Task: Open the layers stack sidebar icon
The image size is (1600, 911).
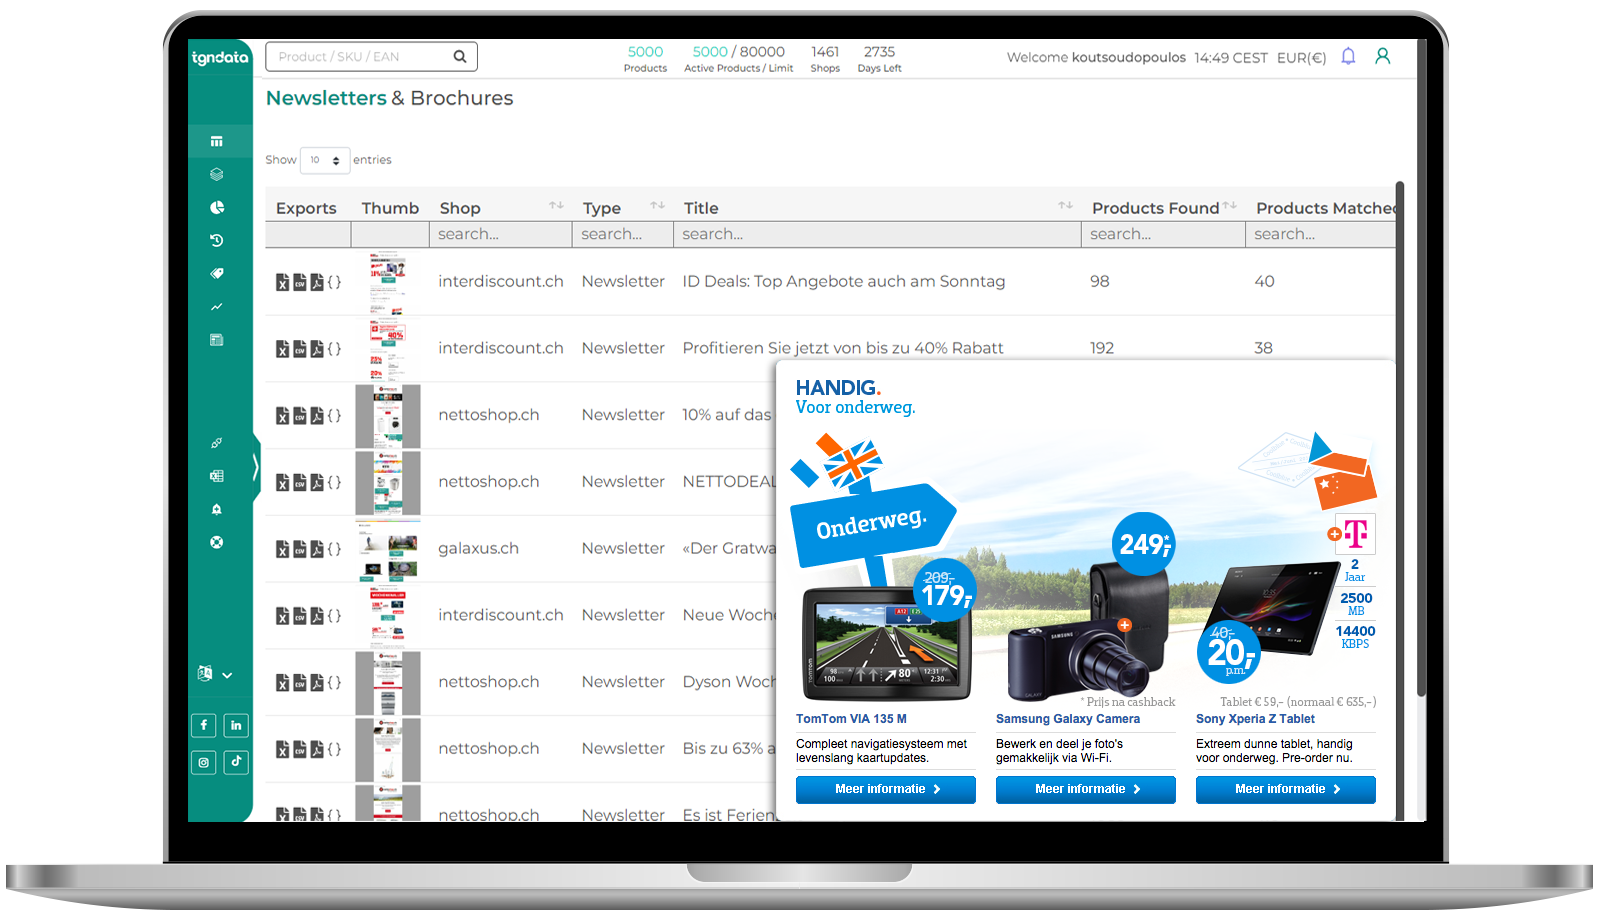Action: coord(216,174)
